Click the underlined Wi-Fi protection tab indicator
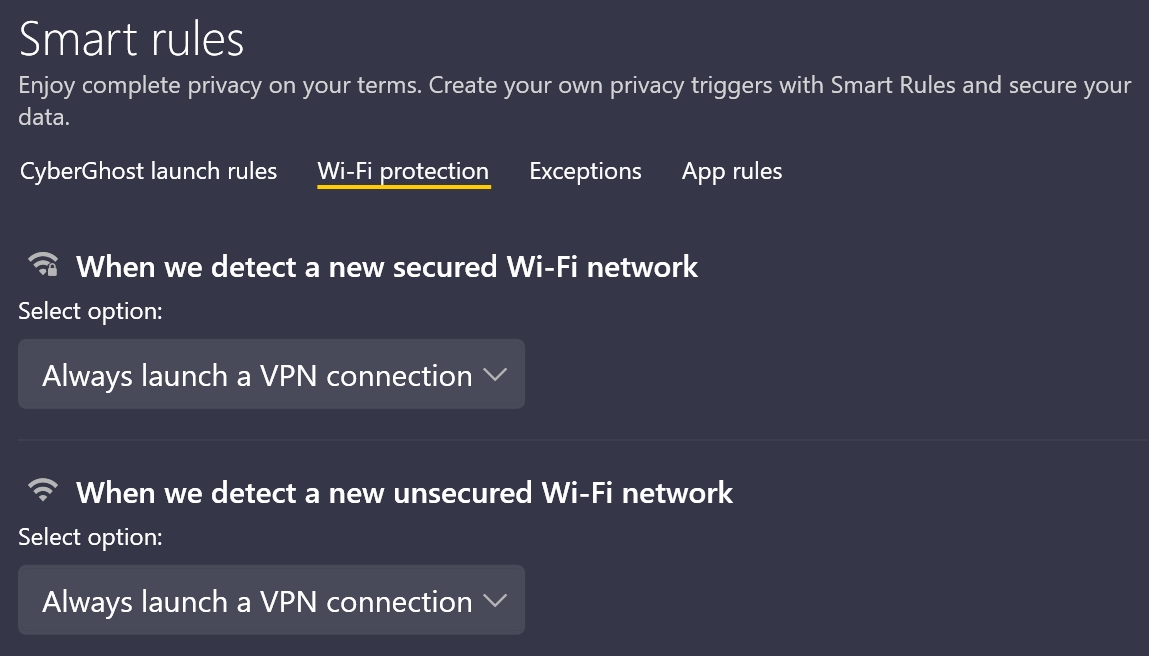Viewport: 1149px width, 656px height. (403, 186)
